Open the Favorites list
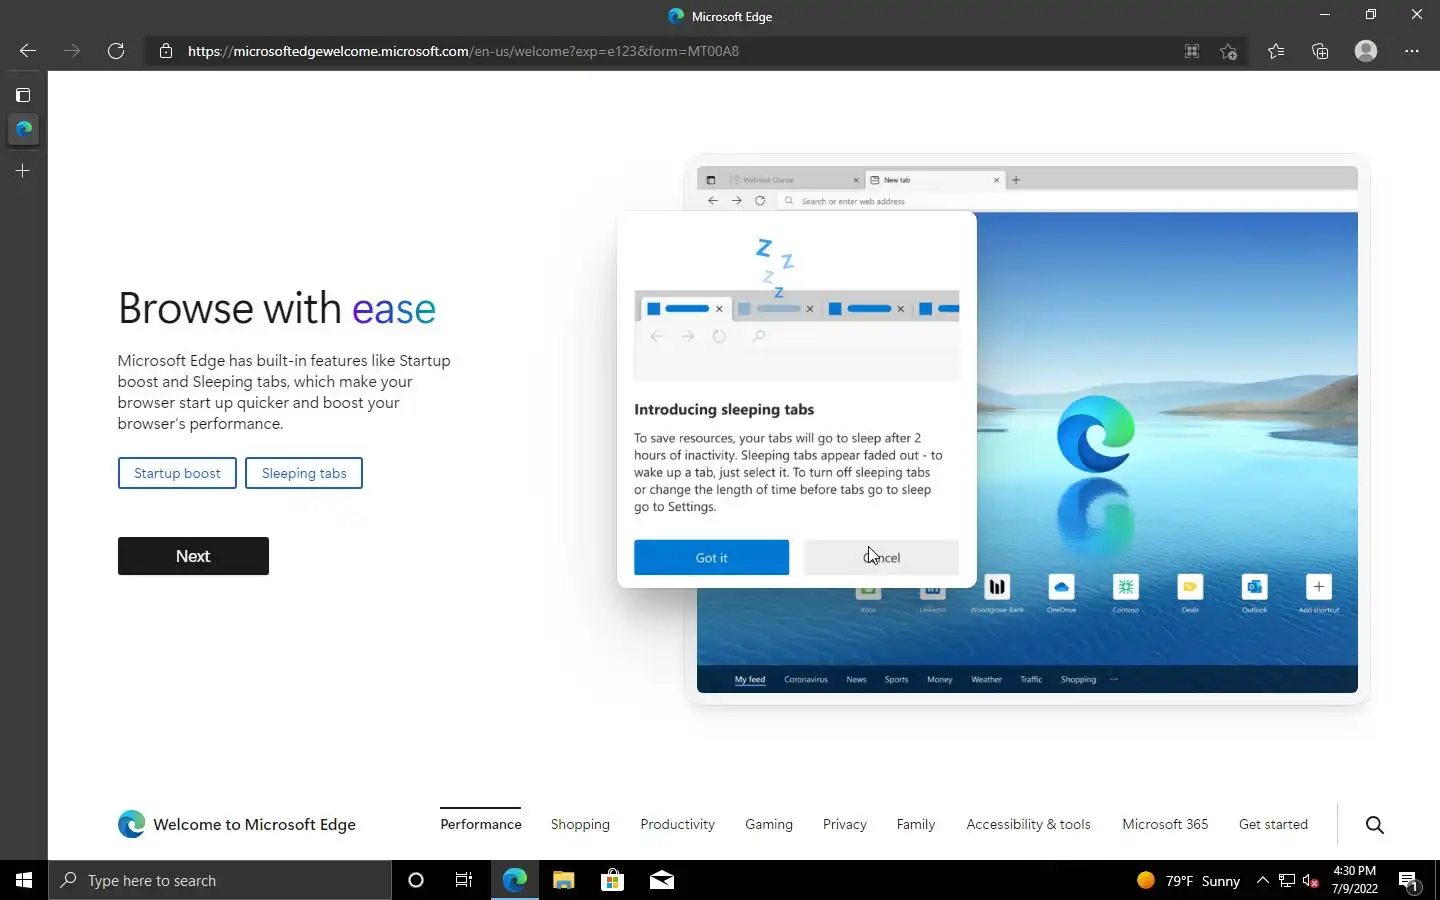 pos(1276,51)
